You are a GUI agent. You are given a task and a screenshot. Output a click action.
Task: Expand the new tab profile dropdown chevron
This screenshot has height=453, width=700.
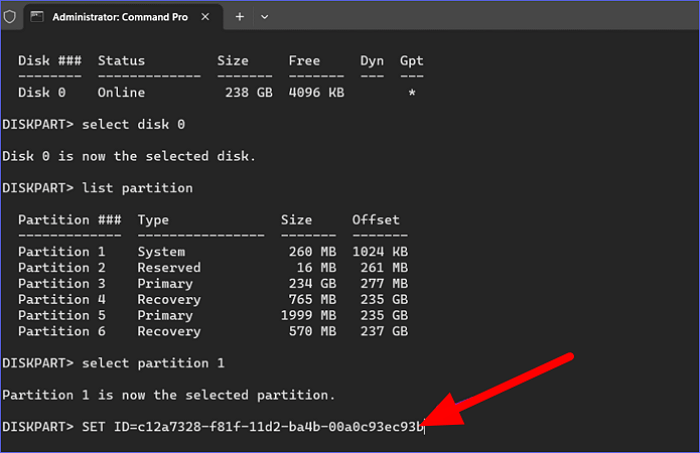(x=265, y=17)
